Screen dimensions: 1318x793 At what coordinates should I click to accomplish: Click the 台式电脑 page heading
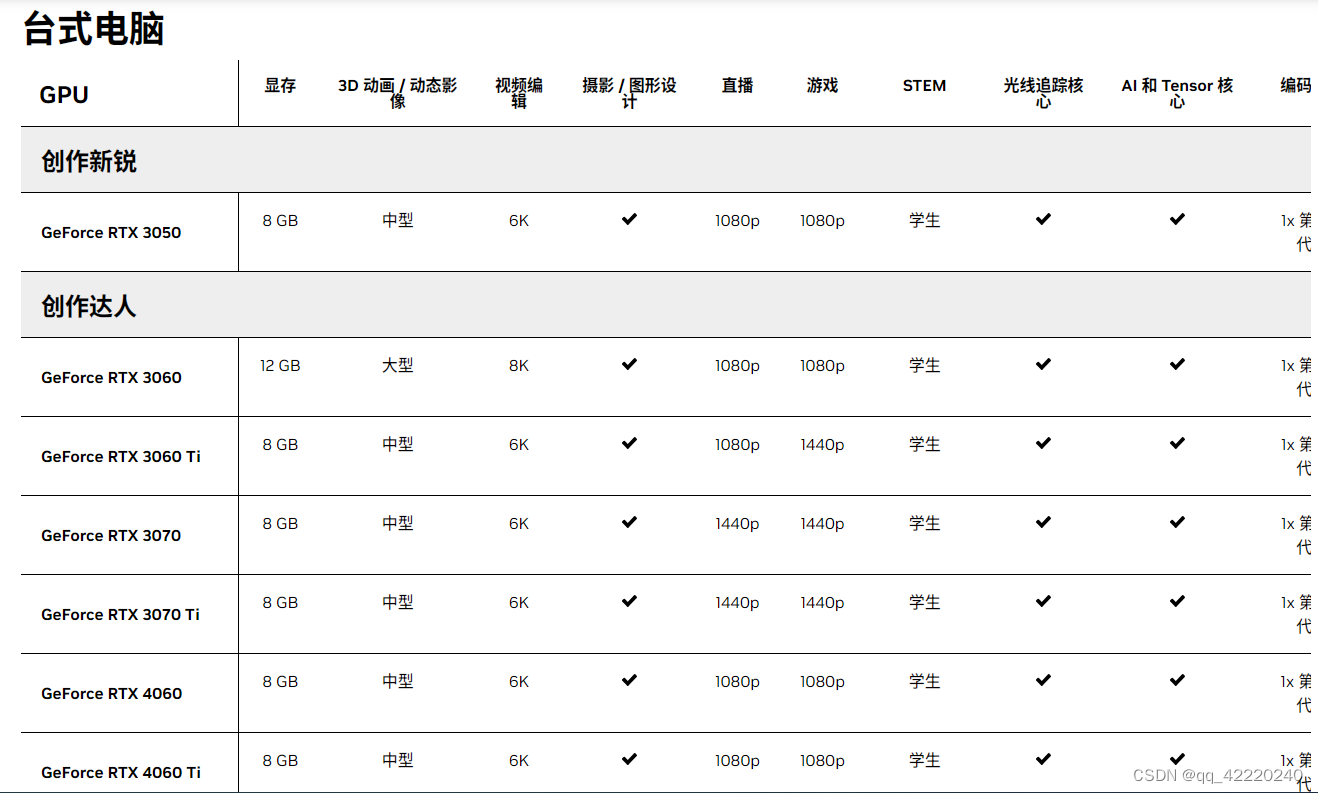point(93,28)
